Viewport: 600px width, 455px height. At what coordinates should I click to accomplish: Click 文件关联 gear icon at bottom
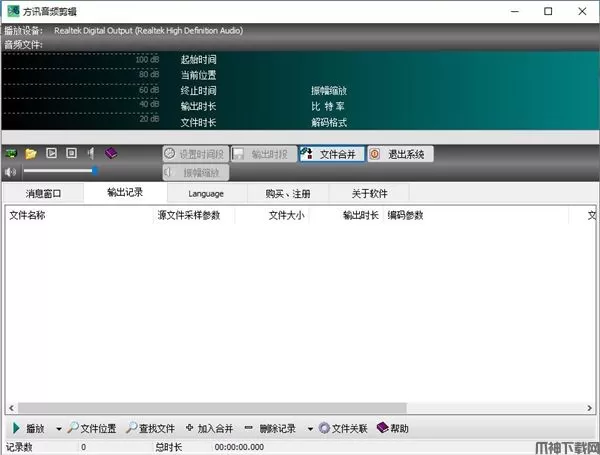coord(344,429)
